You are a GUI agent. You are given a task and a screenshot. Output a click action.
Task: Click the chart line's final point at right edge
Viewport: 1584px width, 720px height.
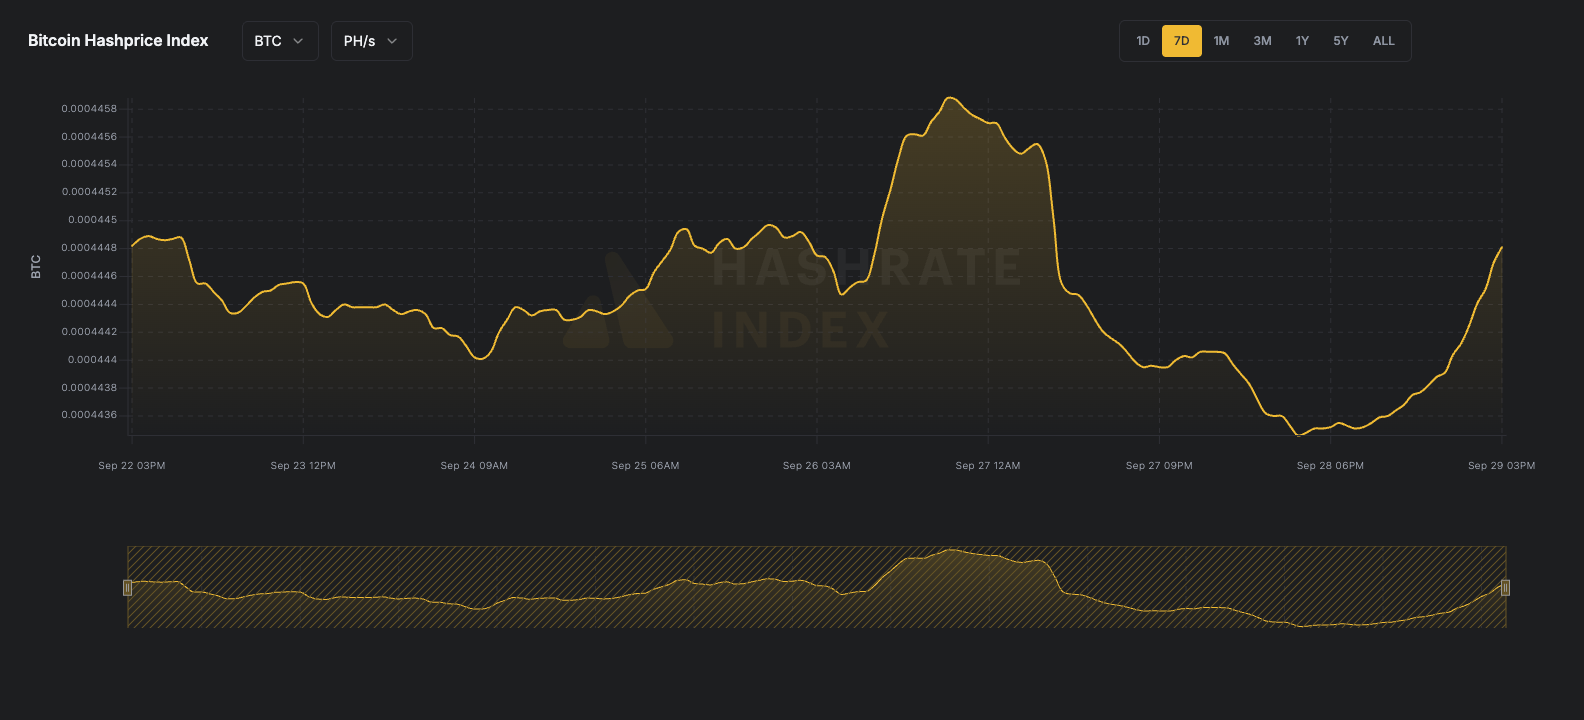tap(1501, 248)
